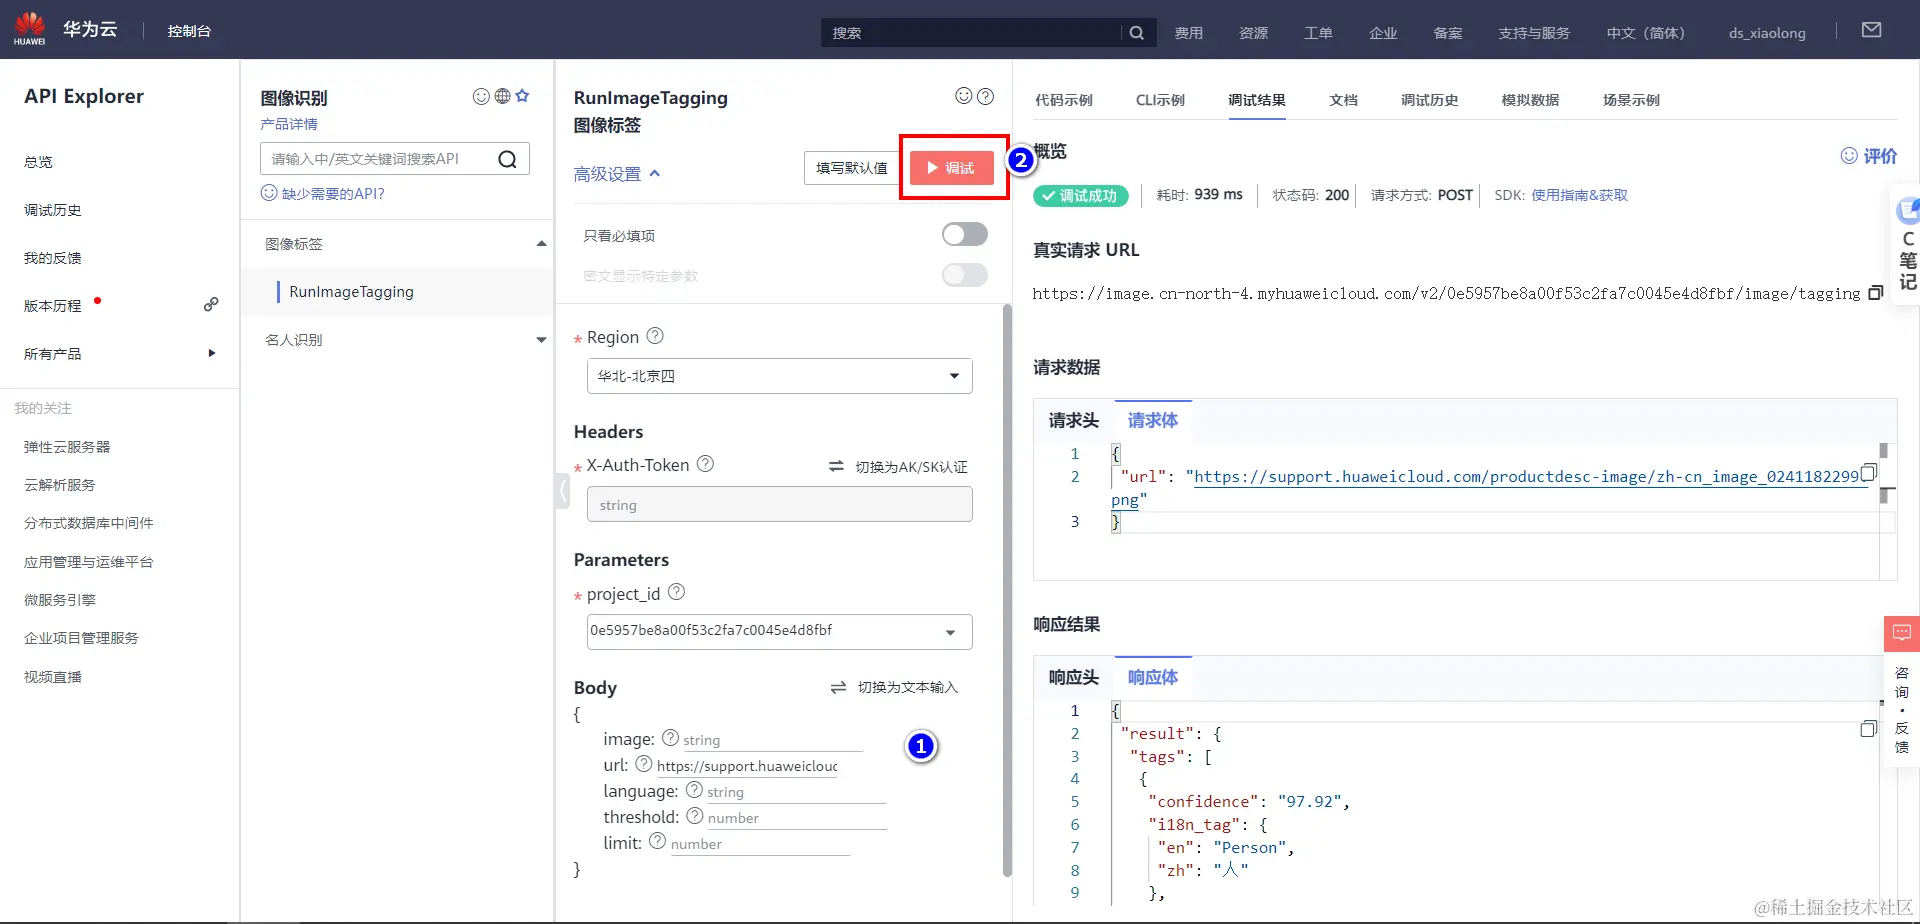The height and width of the screenshot is (924, 1920).
Task: Click the parameter panel vertical scrollbar
Action: point(1007,590)
